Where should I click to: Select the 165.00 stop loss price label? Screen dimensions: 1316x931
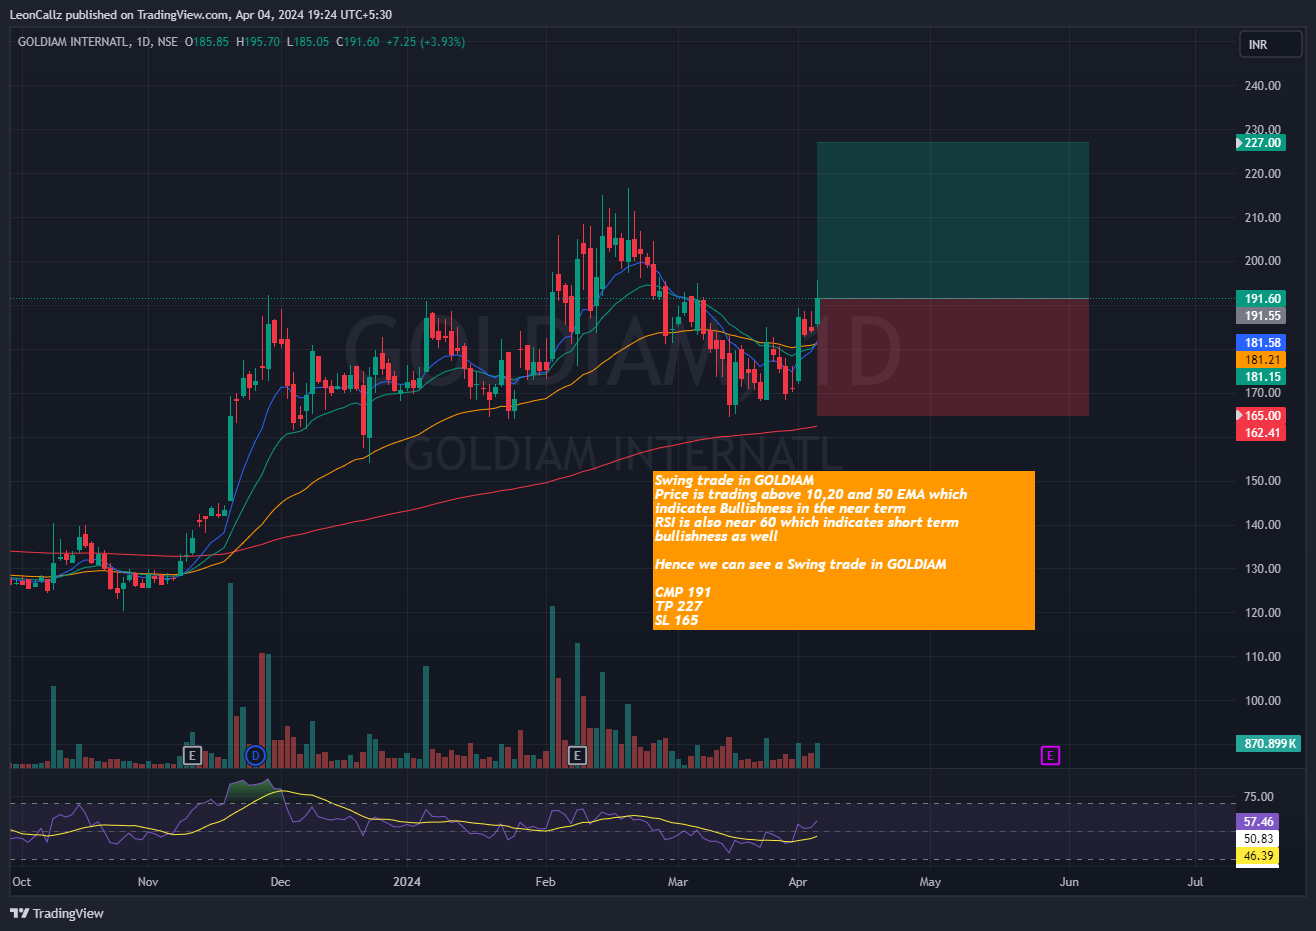click(1261, 416)
